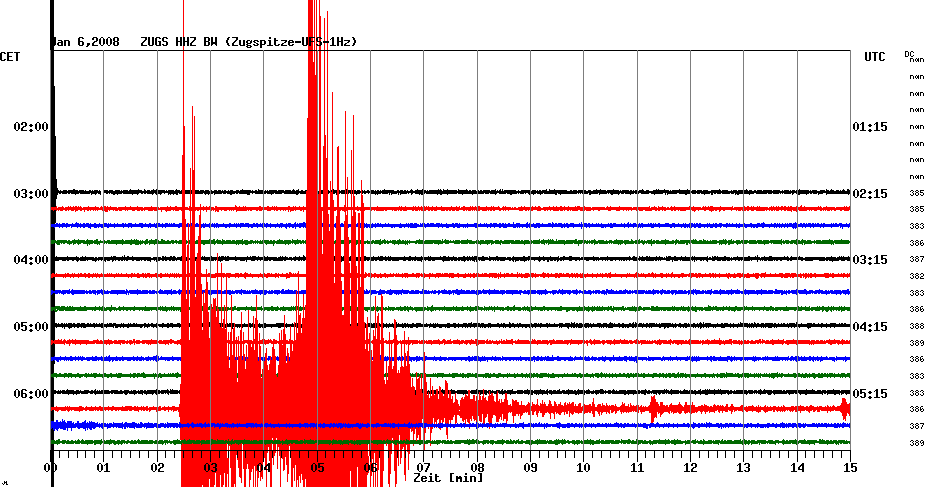The height and width of the screenshot is (494, 930).
Task: Click minute marker "01" on time axis
Action: (103, 468)
